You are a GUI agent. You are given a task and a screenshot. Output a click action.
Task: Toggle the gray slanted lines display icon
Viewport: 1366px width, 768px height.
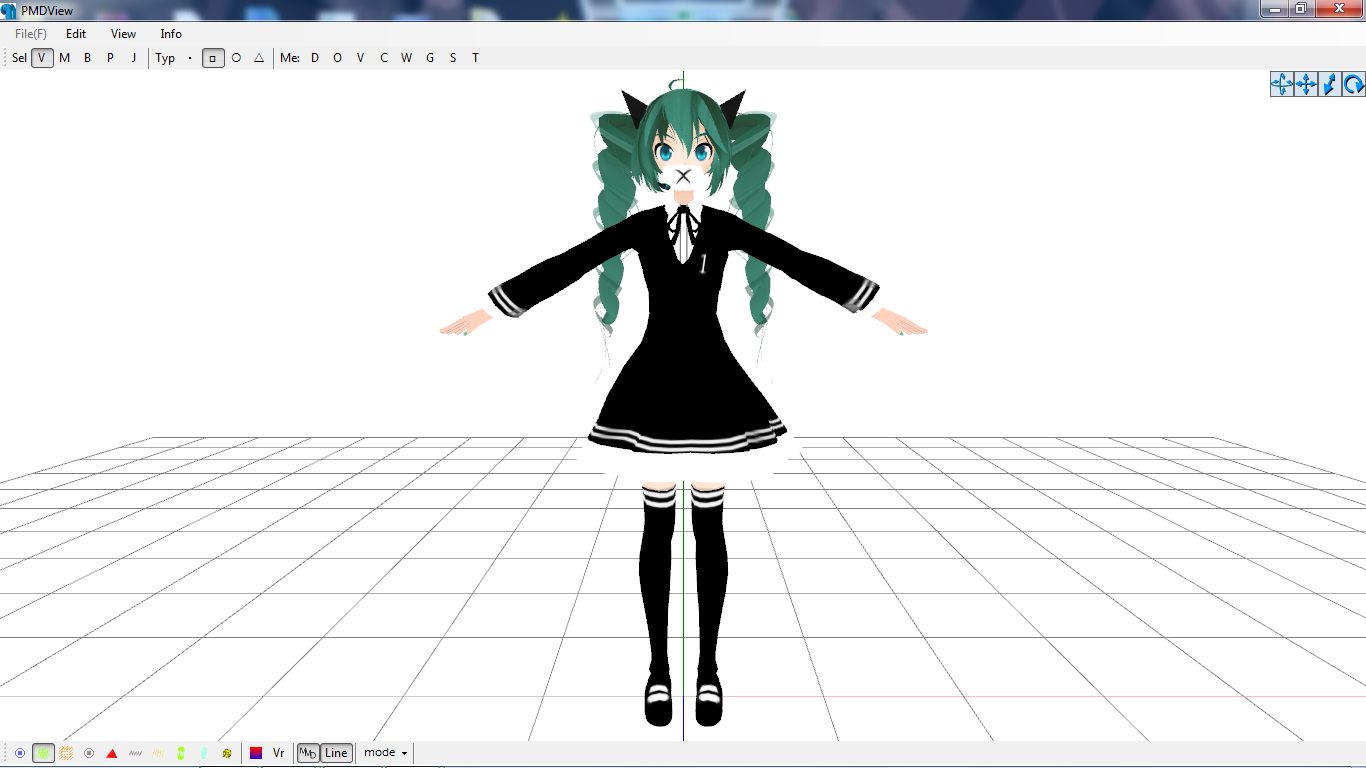click(x=135, y=753)
